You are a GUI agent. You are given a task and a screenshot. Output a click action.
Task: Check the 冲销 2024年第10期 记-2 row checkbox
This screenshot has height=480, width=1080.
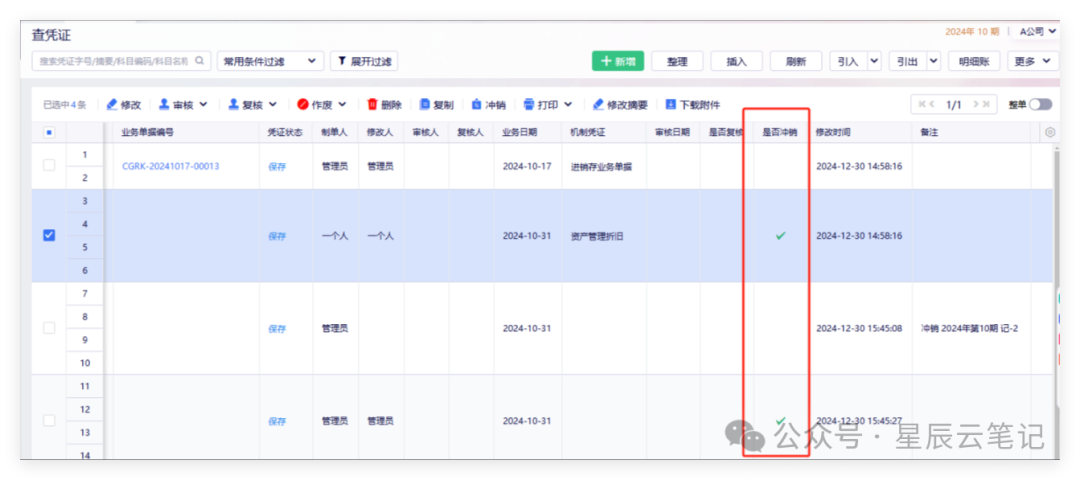tap(50, 328)
